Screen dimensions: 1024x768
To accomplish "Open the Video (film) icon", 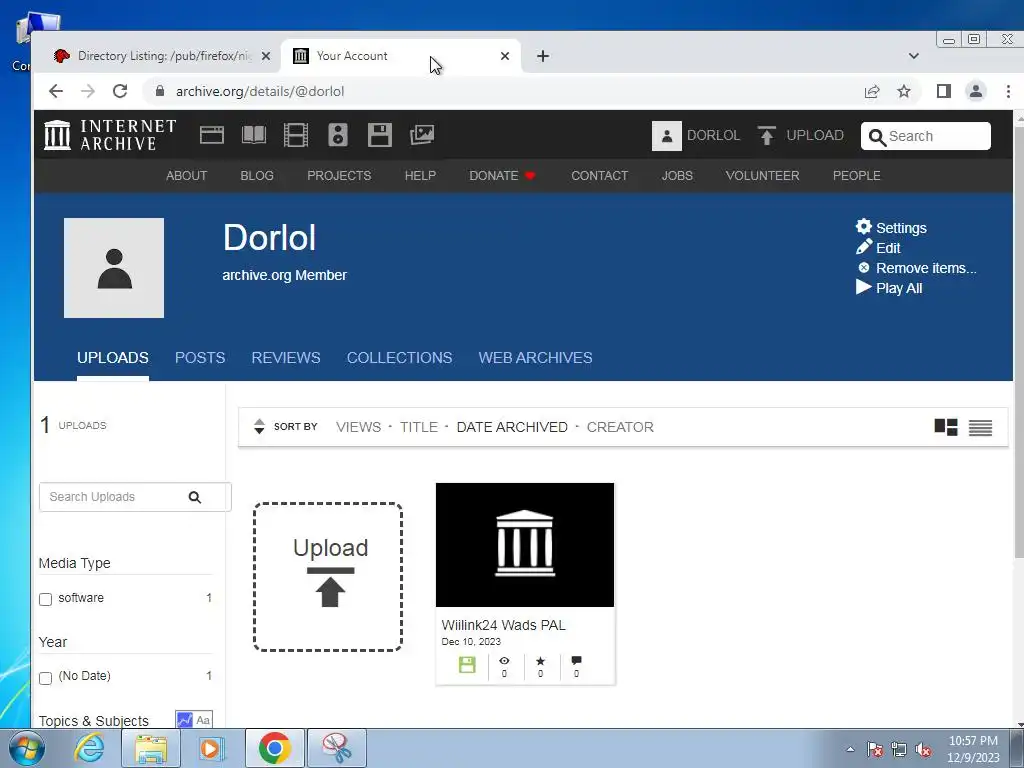I will (296, 135).
